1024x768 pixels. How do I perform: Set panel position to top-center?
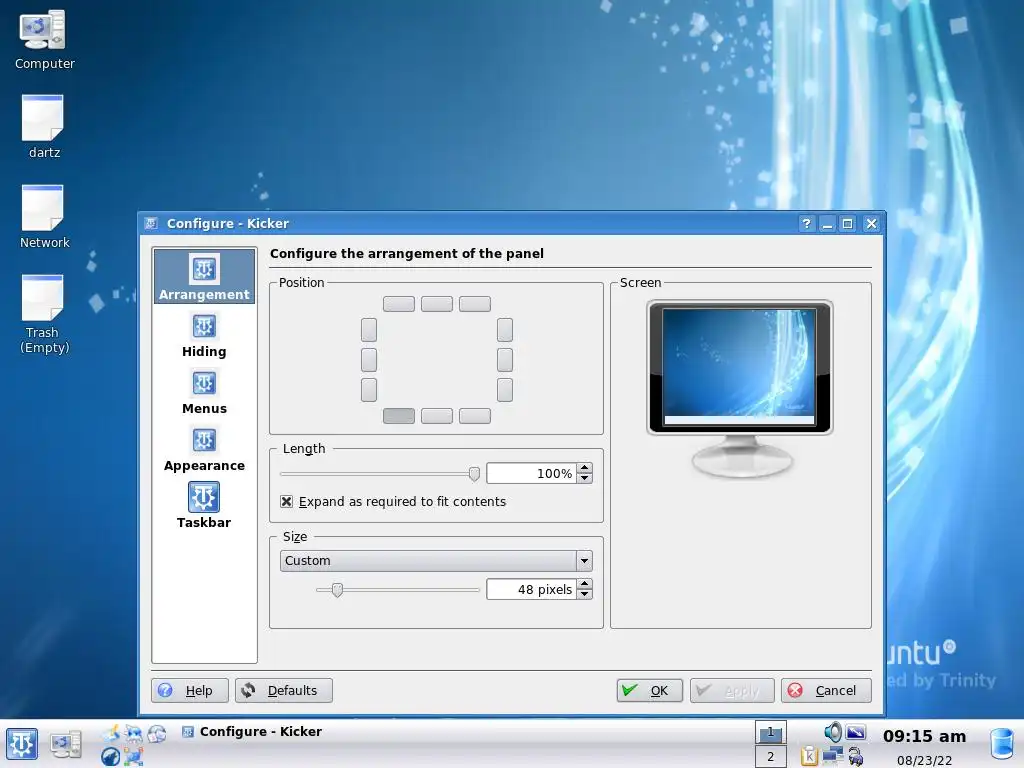pyautogui.click(x=437, y=304)
